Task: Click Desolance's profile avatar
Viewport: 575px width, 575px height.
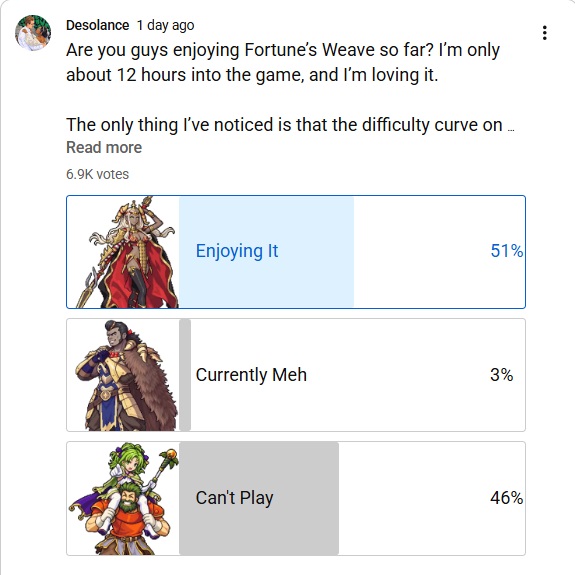Action: click(x=33, y=33)
